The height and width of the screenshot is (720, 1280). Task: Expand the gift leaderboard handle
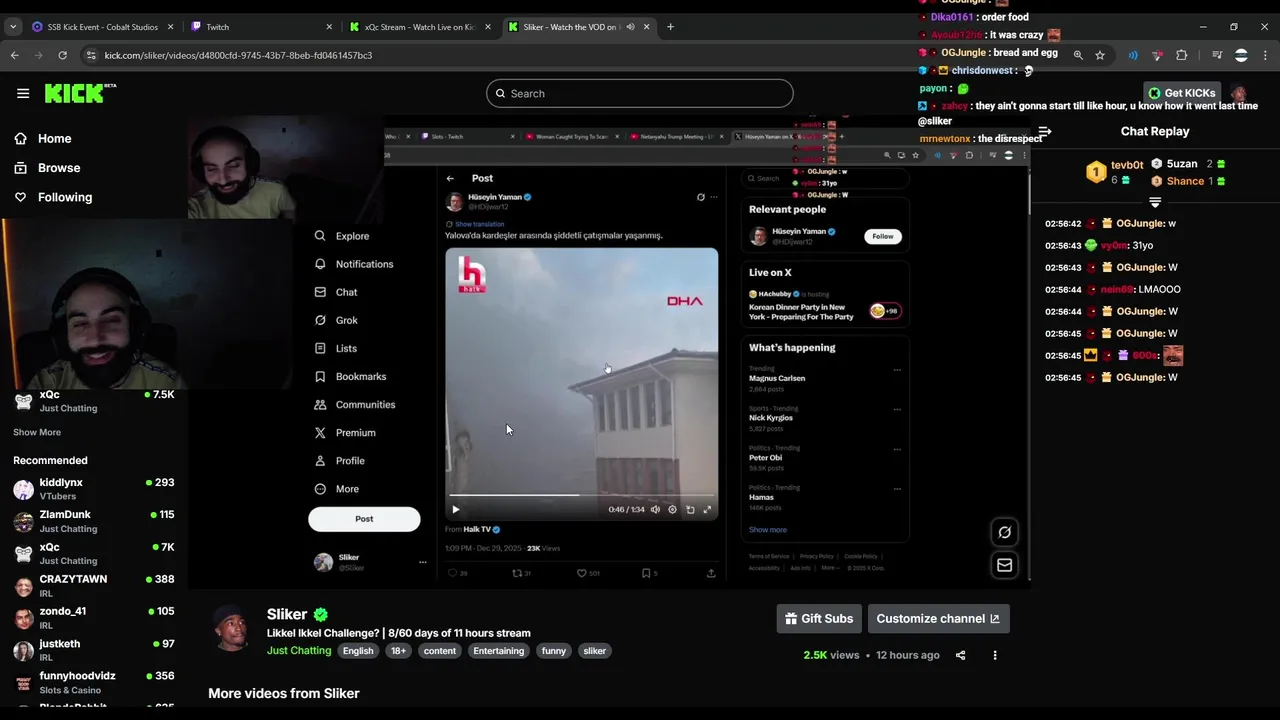[x=1155, y=203]
